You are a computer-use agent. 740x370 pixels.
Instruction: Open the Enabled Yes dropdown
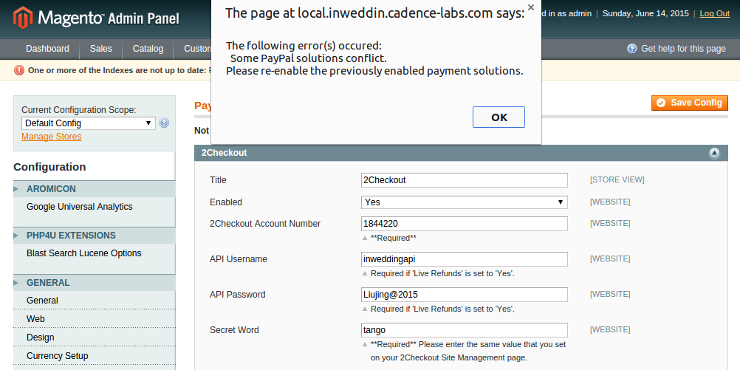coord(464,202)
